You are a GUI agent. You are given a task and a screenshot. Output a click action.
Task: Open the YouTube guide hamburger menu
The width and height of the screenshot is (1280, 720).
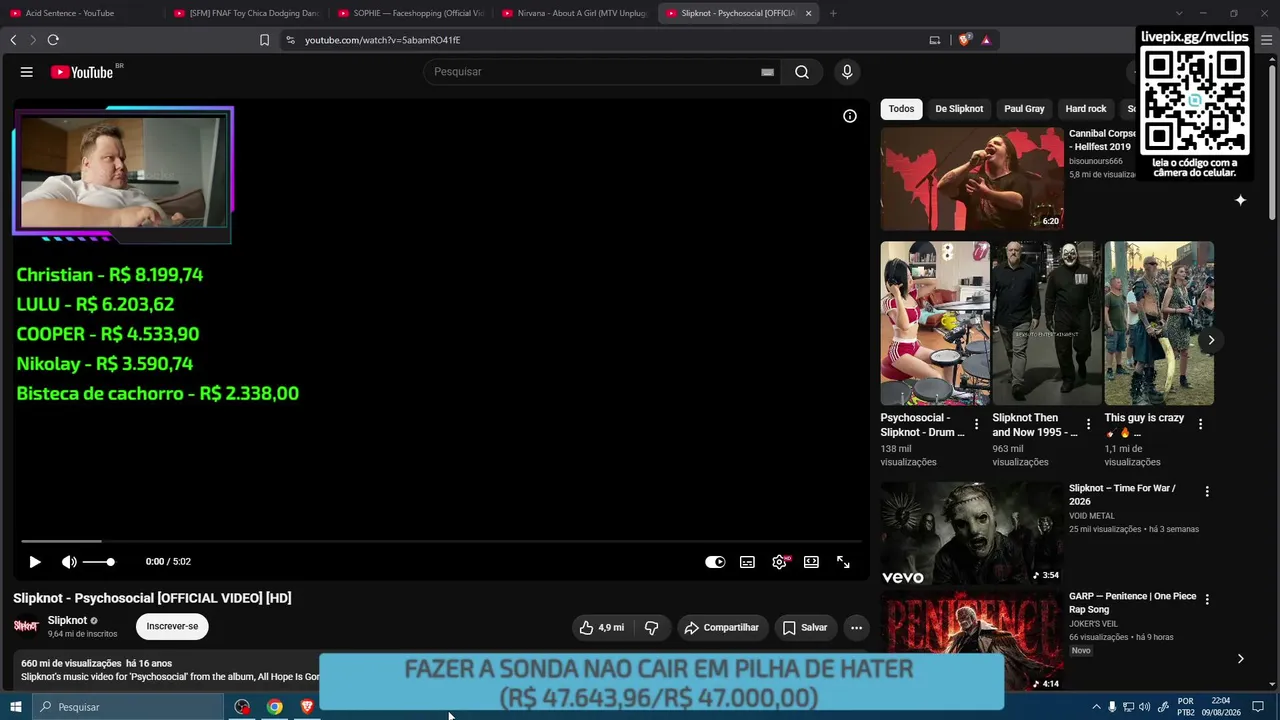click(27, 72)
